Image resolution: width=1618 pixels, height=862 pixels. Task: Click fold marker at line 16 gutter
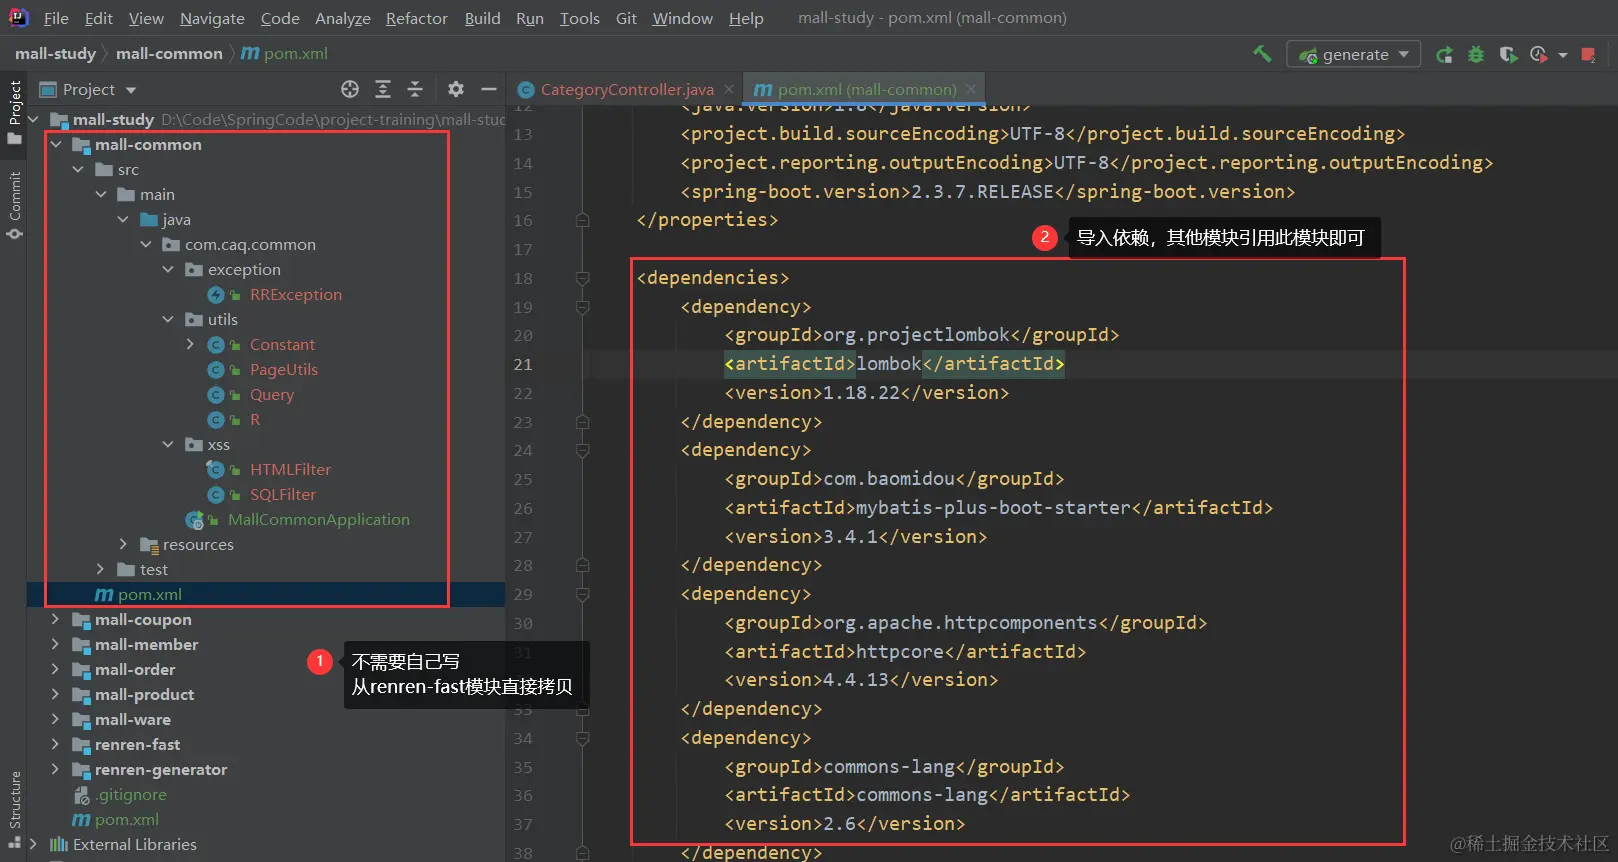coord(582,220)
